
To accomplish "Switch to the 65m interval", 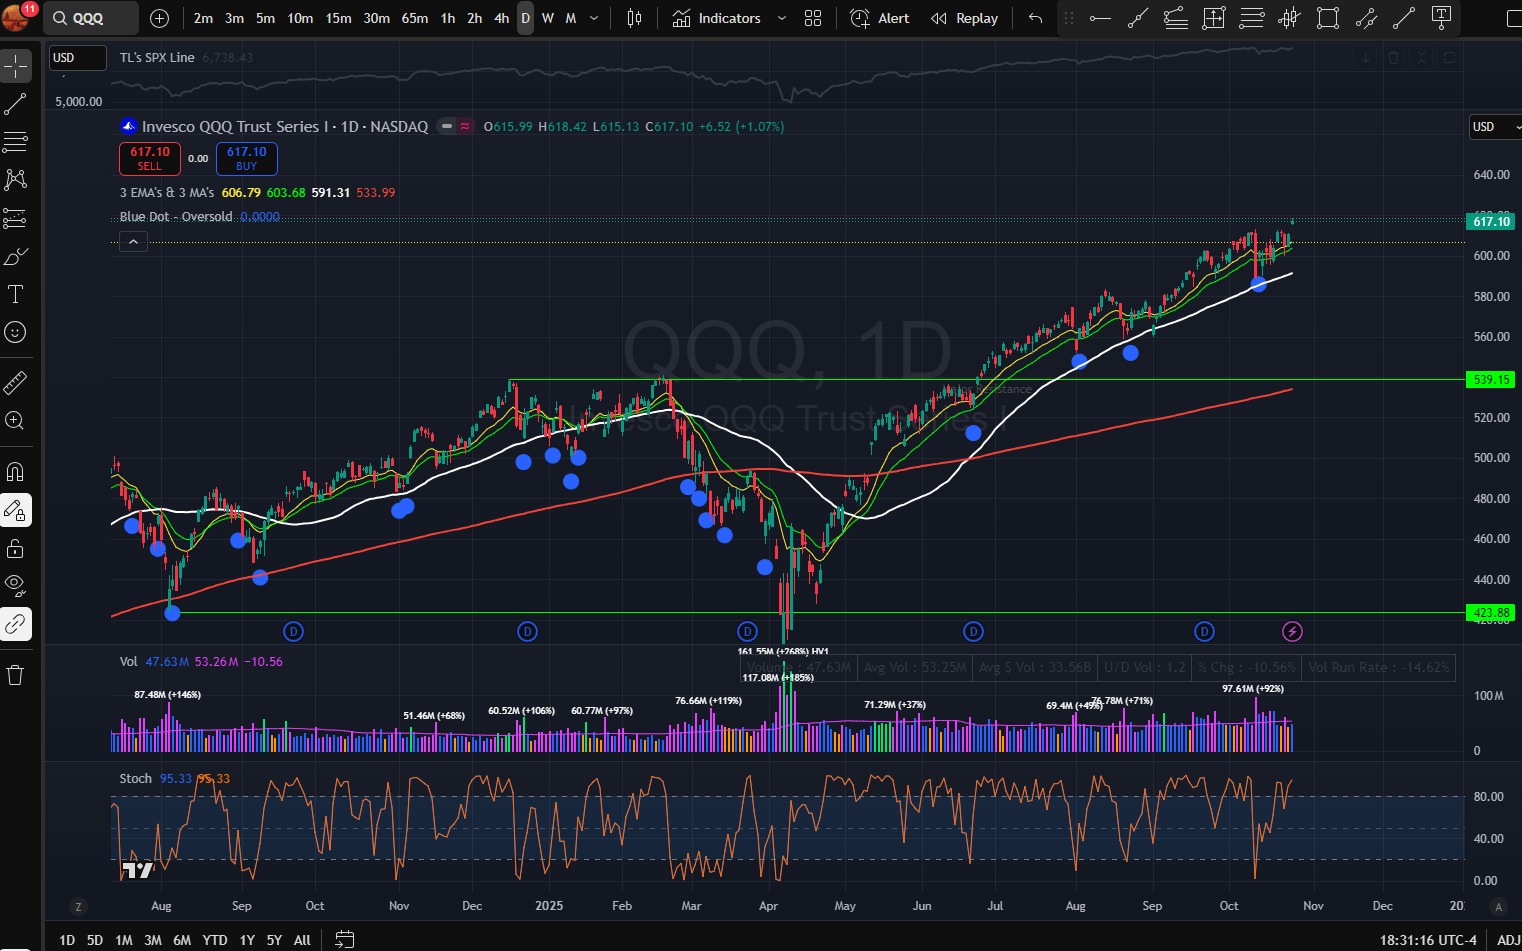I will tap(415, 18).
